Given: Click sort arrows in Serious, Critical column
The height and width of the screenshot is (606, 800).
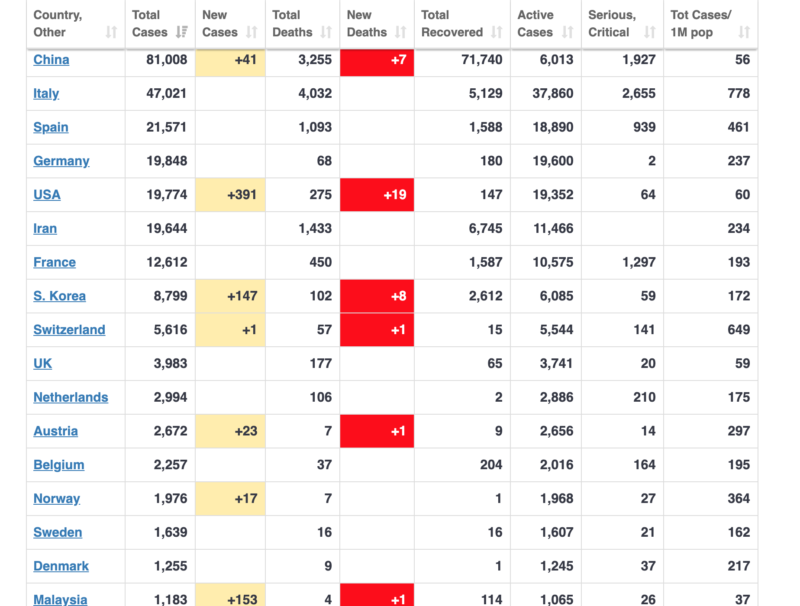Looking at the screenshot, I should click(x=649, y=32).
